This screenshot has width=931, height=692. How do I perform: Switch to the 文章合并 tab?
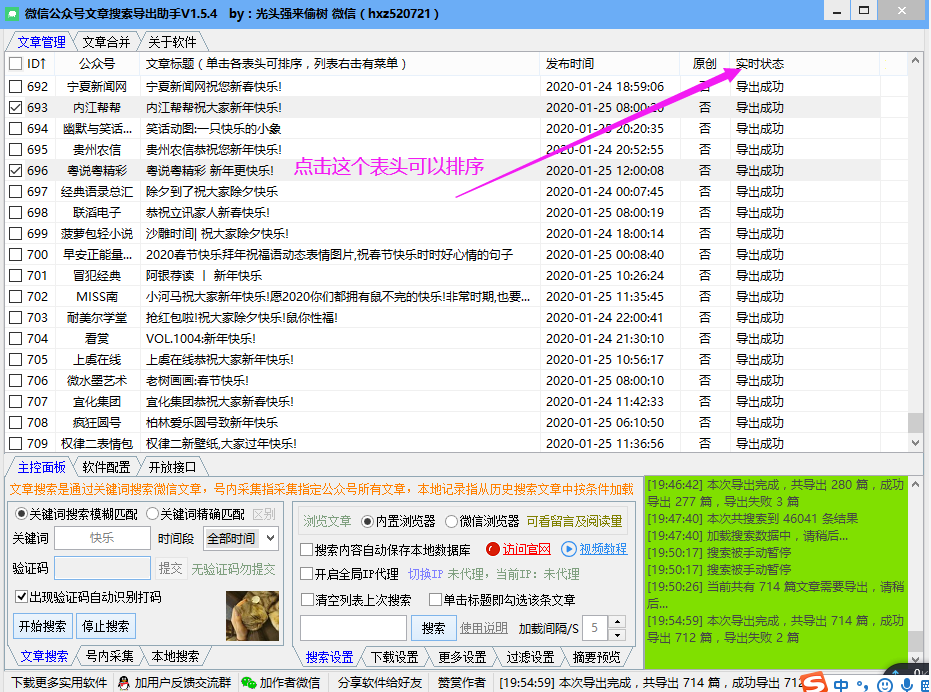click(x=106, y=42)
